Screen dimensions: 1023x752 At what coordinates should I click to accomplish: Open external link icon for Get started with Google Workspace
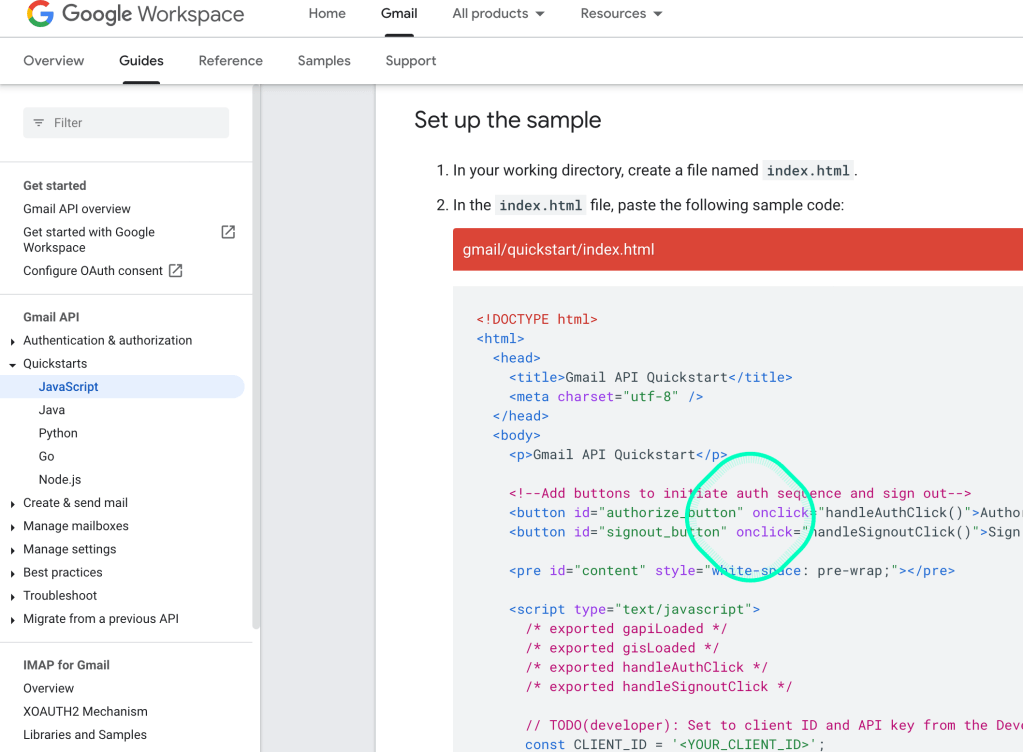228,232
